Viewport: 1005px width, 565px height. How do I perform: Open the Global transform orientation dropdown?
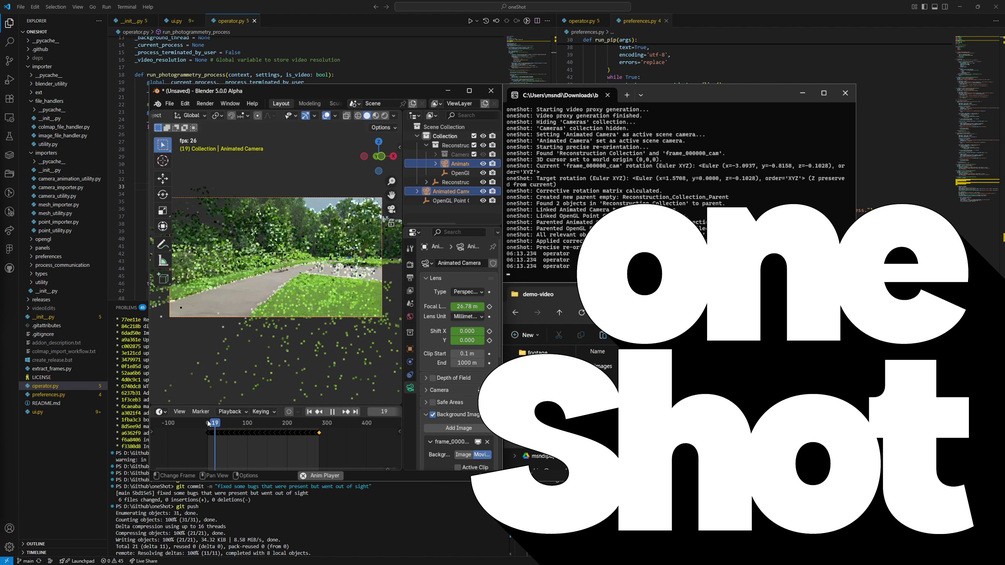click(190, 116)
